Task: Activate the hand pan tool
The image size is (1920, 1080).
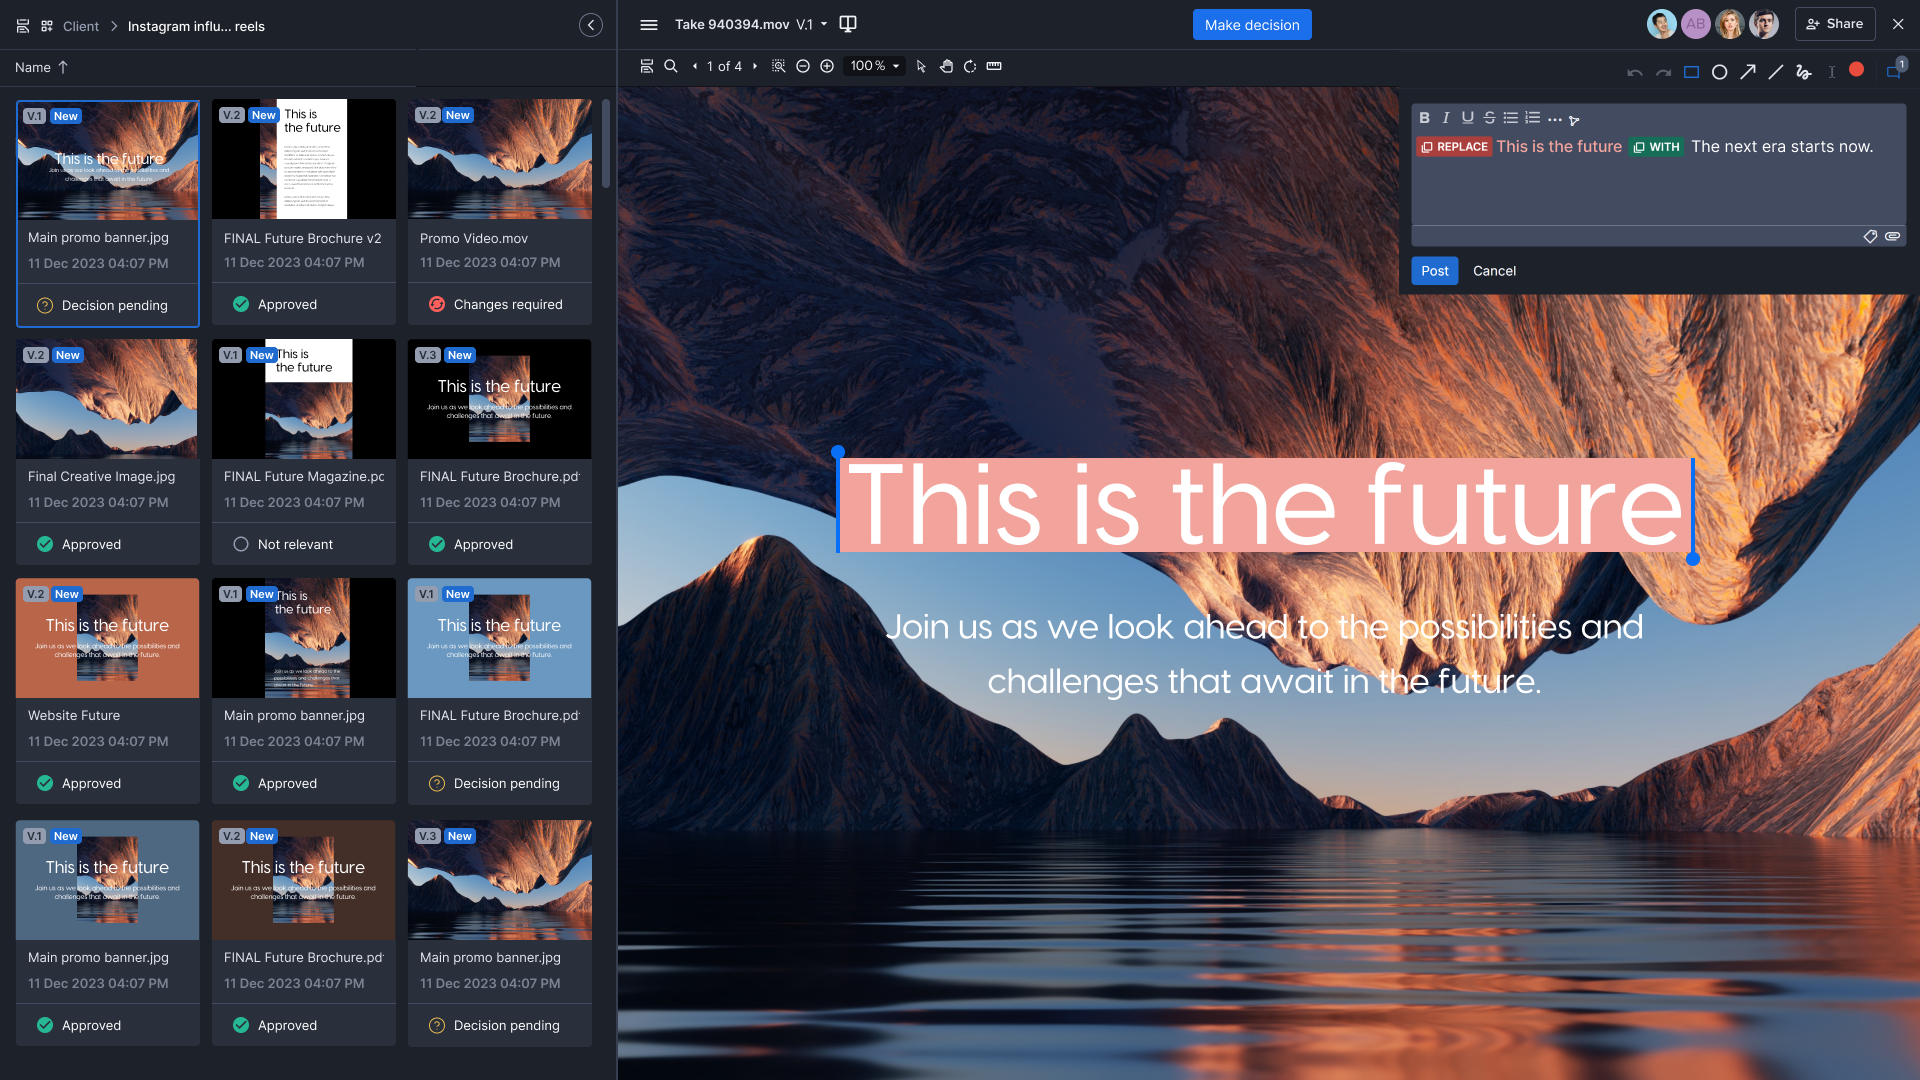Action: pyautogui.click(x=946, y=66)
